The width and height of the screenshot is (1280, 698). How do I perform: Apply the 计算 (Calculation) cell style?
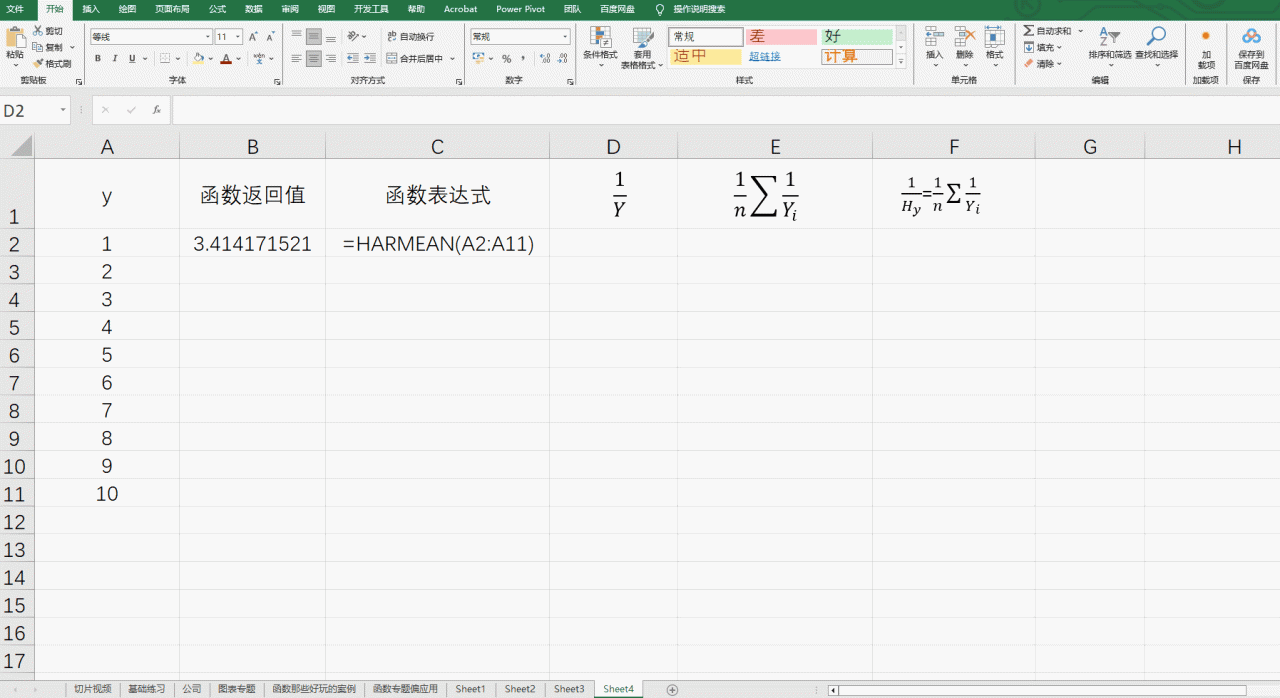tap(857, 57)
